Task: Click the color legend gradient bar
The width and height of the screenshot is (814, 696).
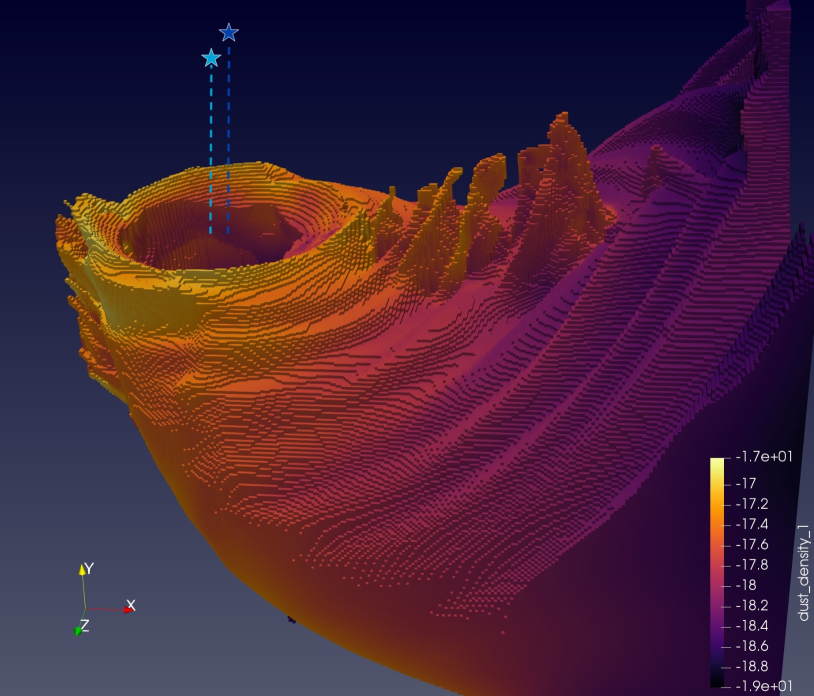Action: click(x=717, y=572)
